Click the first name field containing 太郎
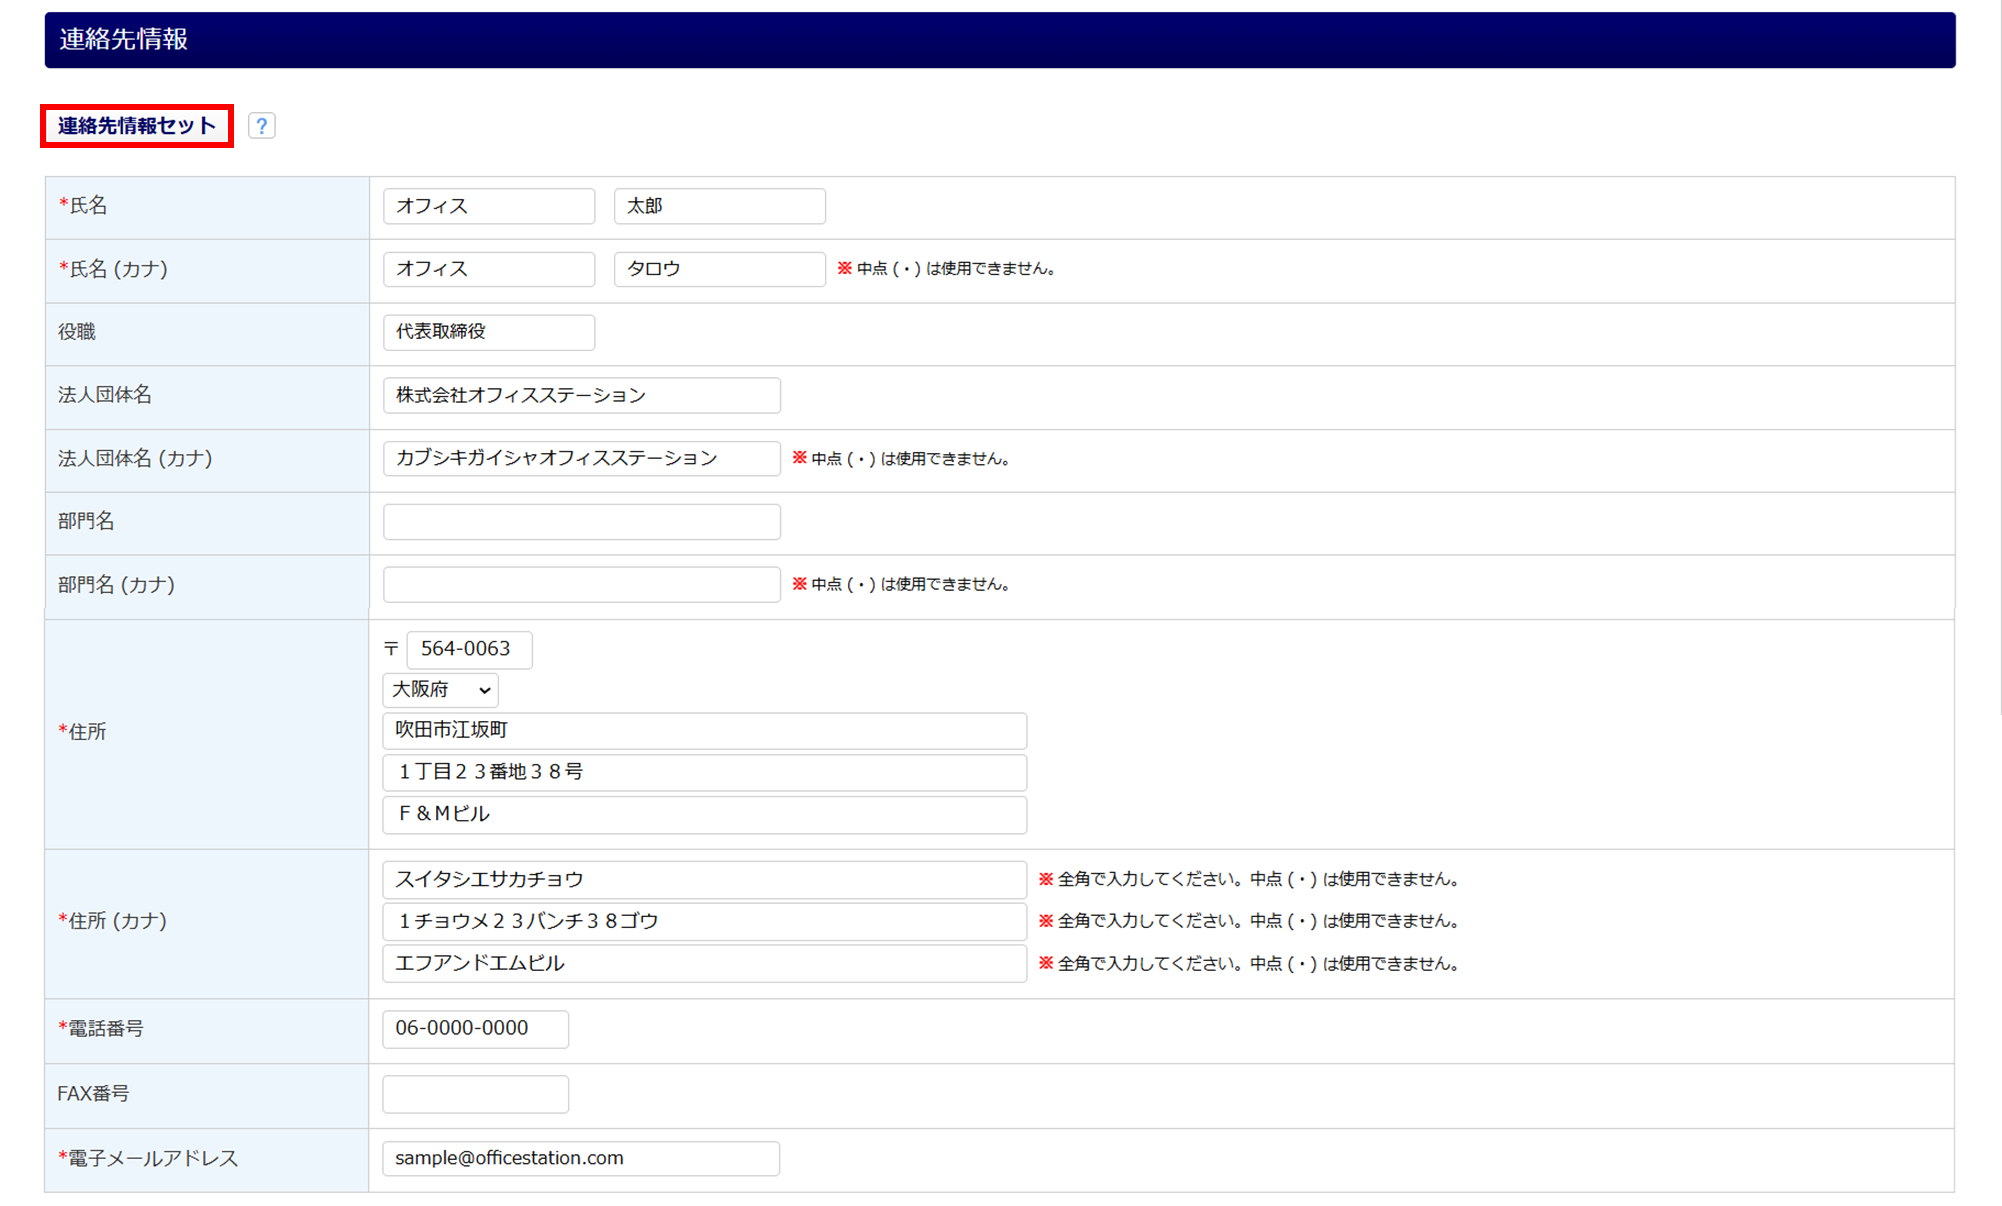This screenshot has height=1206, width=2002. pyautogui.click(x=719, y=206)
